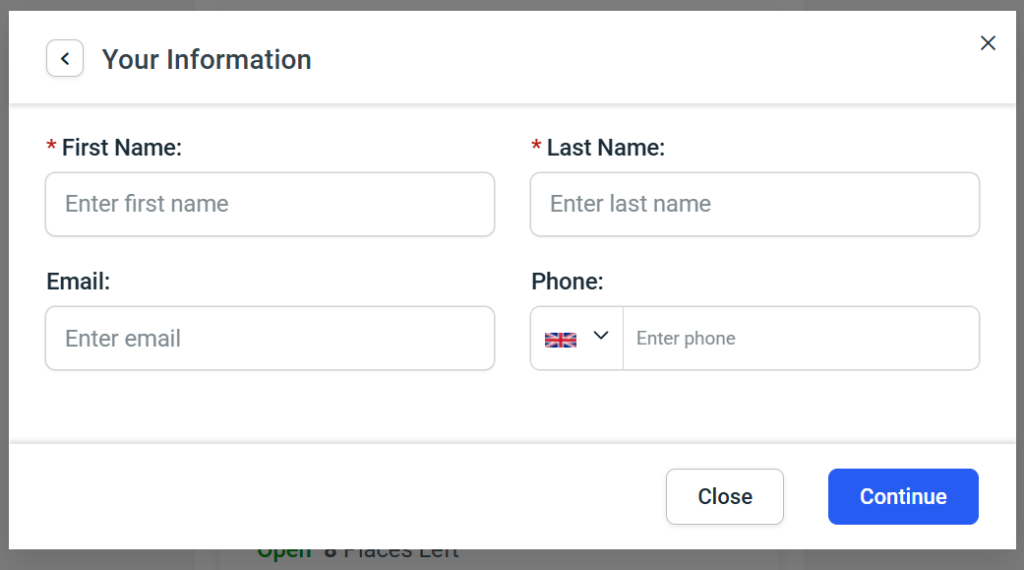Click the divider line between flag and phone input
Image resolution: width=1024 pixels, height=570 pixels.
point(623,338)
